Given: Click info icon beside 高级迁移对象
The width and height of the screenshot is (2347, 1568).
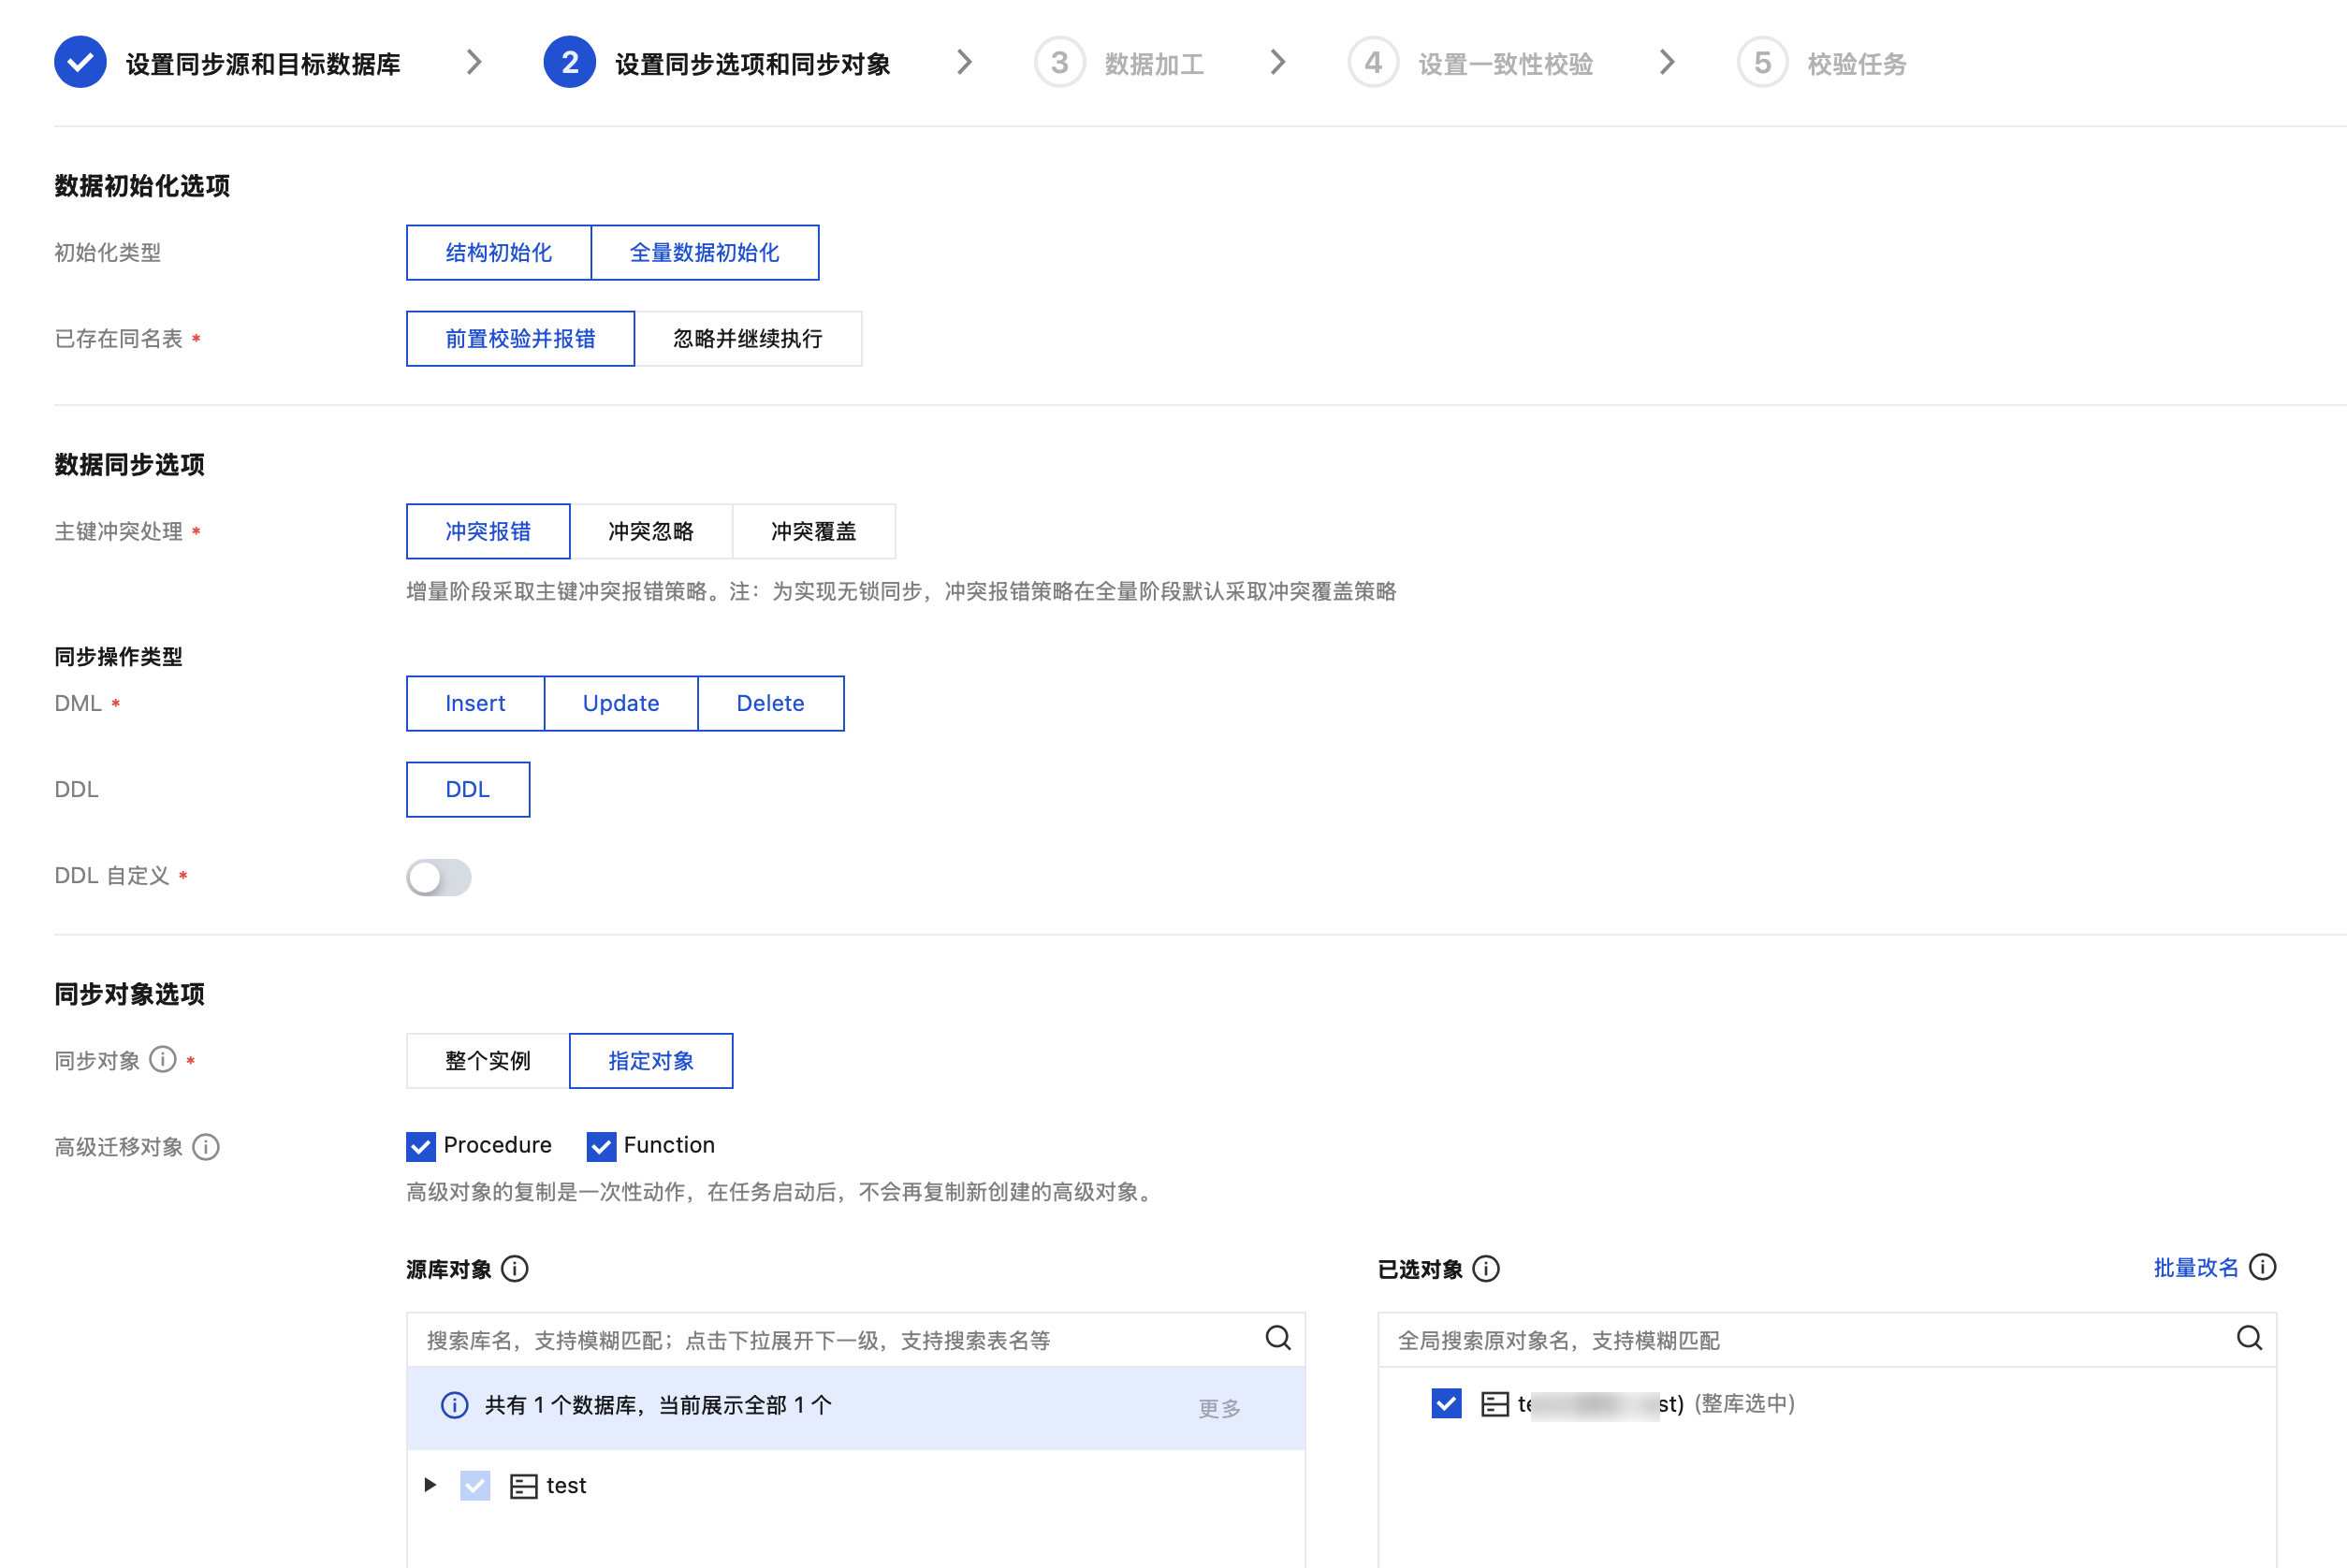Looking at the screenshot, I should point(206,1146).
